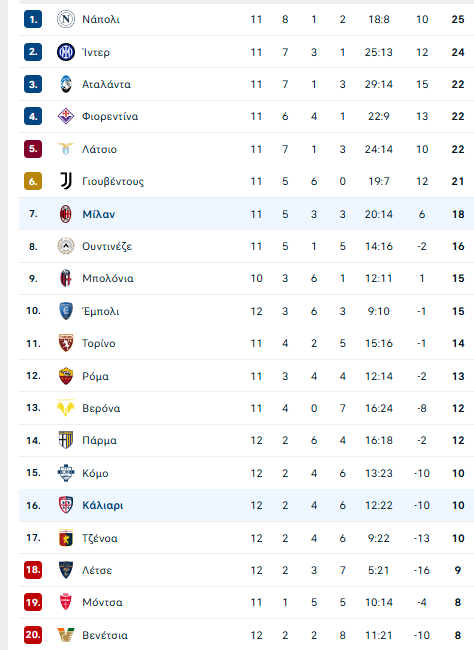Select the Fiorentina purple crest icon
474x650 pixels.
(x=66, y=116)
